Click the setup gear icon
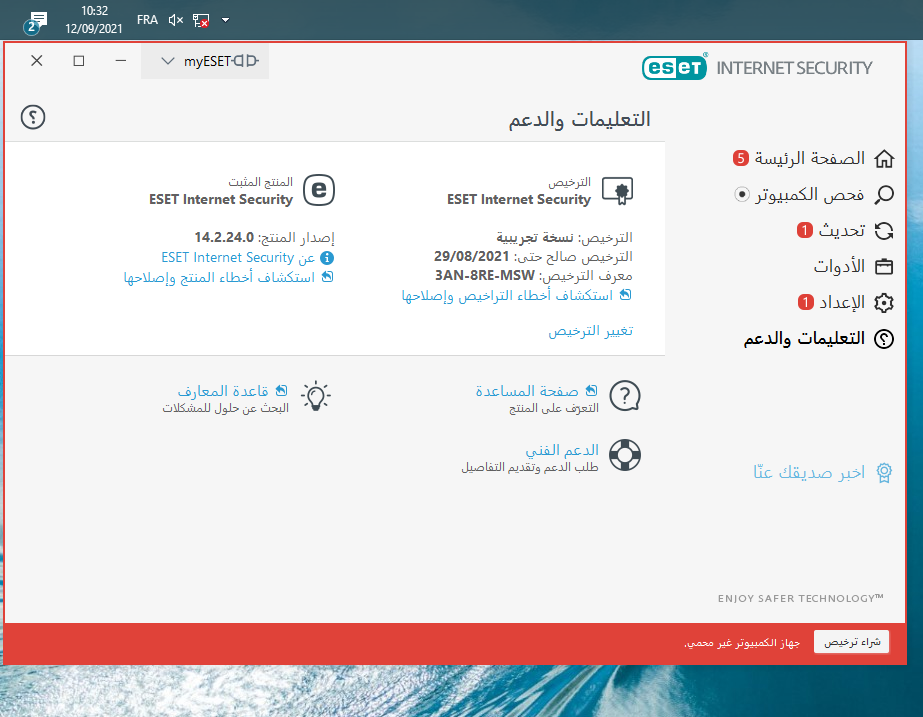 tap(884, 303)
